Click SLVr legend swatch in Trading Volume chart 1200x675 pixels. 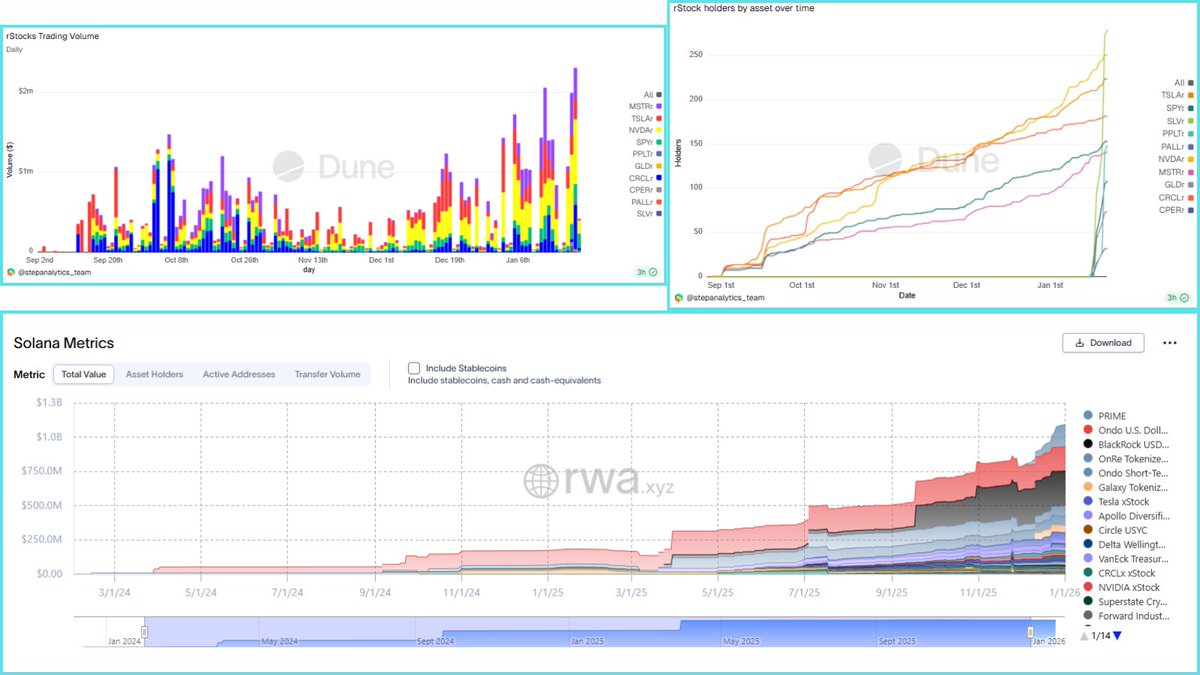coord(659,214)
